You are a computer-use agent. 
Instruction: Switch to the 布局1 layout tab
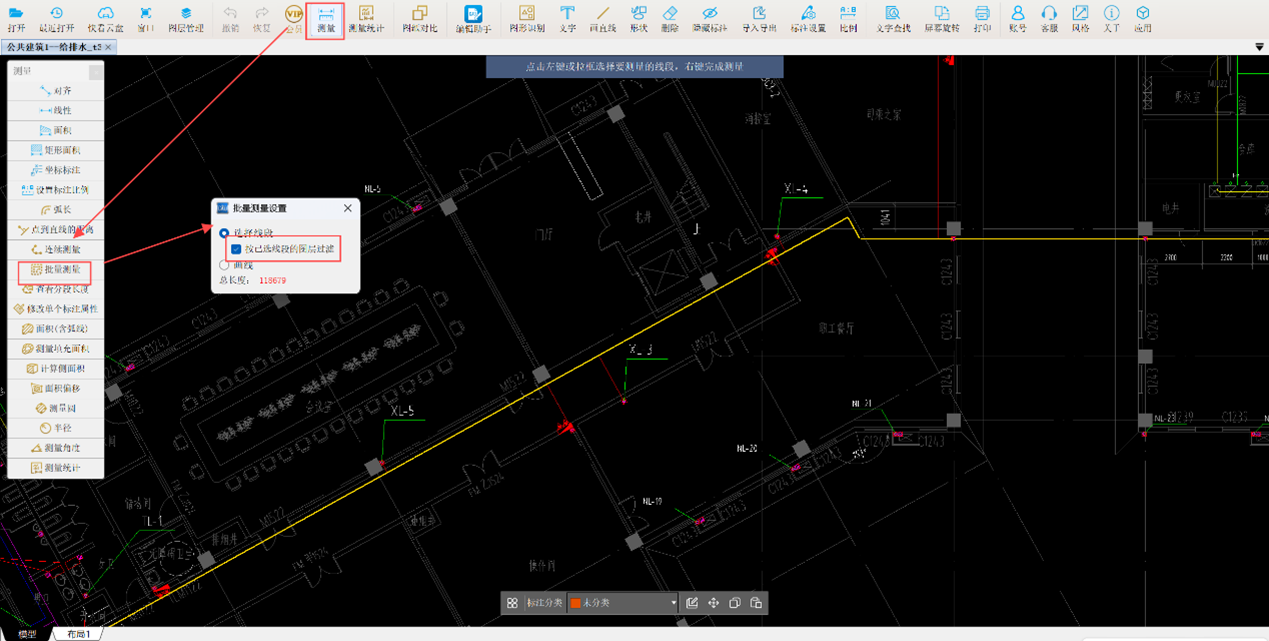78,634
